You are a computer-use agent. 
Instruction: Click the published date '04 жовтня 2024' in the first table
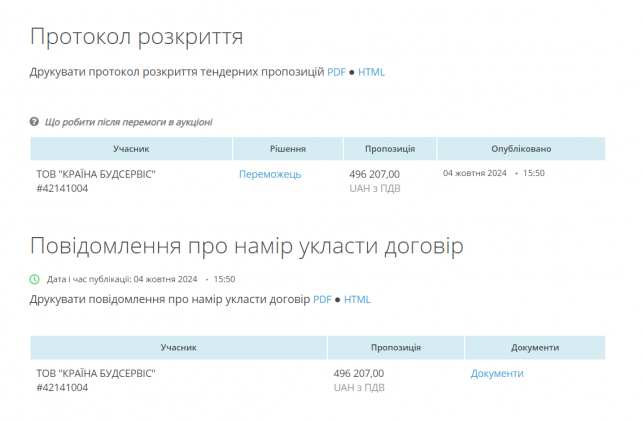click(475, 173)
